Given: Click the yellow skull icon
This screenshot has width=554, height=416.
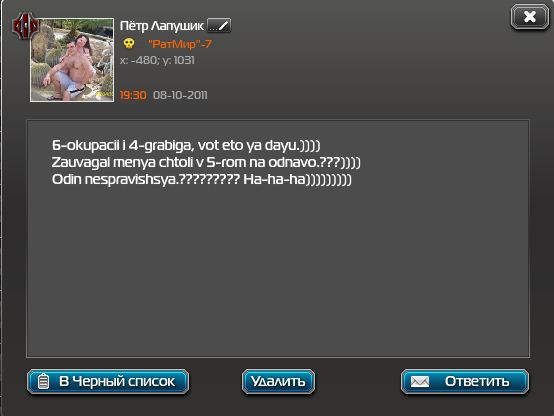Looking at the screenshot, I should (x=129, y=44).
